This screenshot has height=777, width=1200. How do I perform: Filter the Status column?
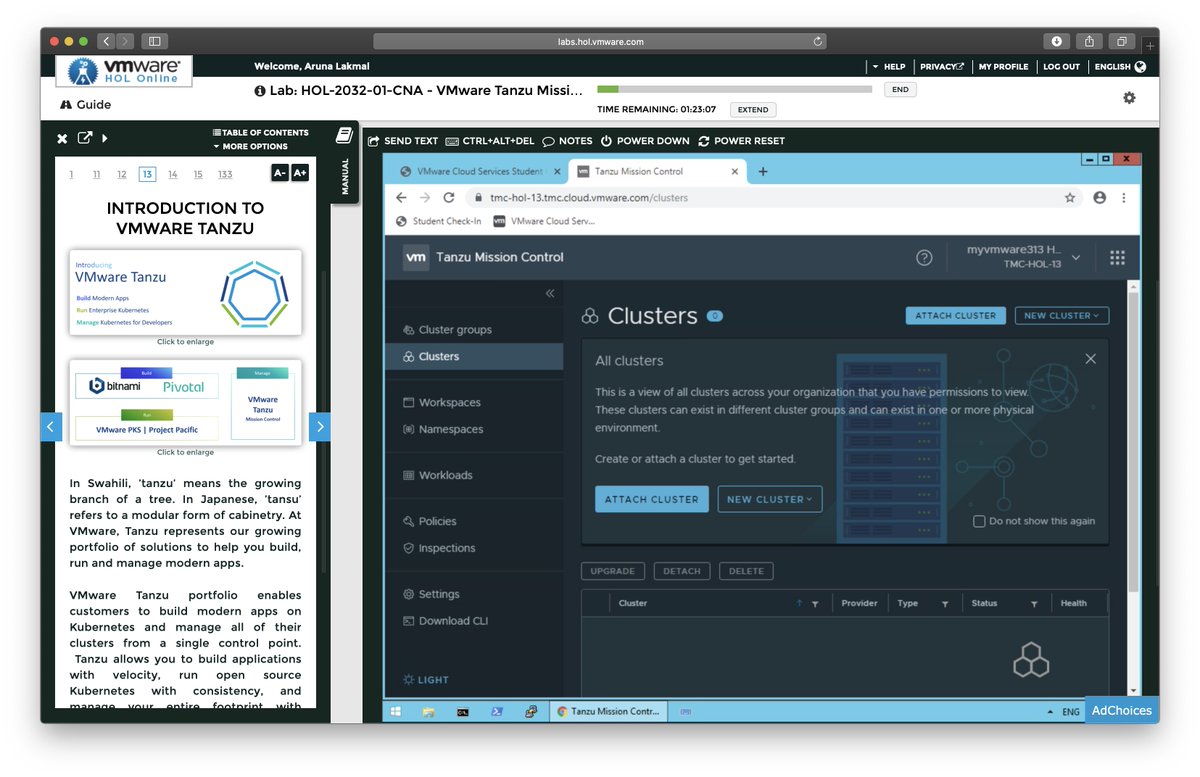(x=1034, y=604)
